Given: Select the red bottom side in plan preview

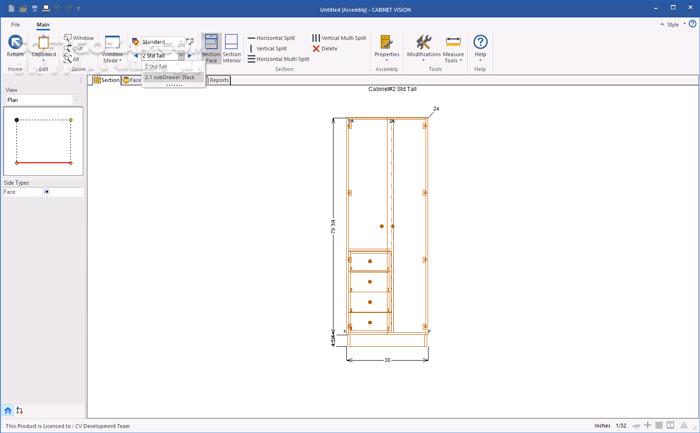Looking at the screenshot, I should (x=44, y=163).
